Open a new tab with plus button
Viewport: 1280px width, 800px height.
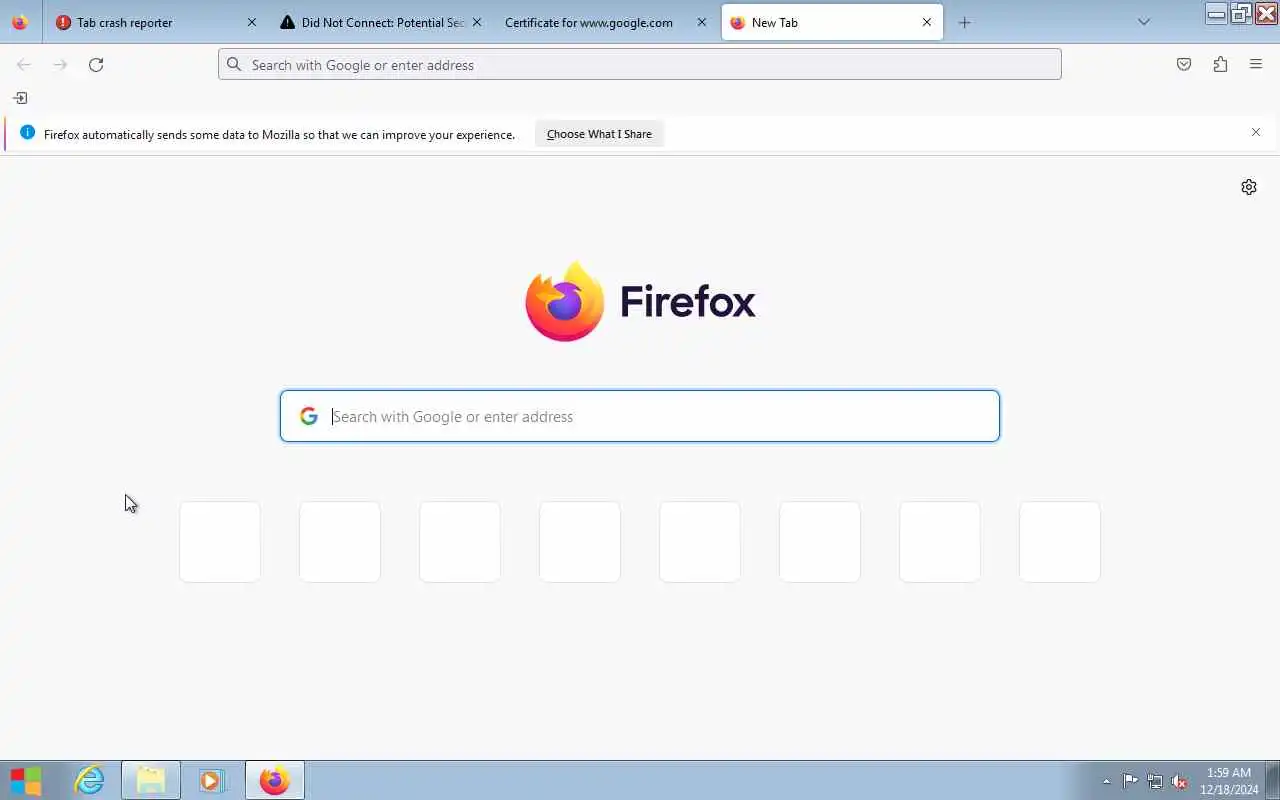point(964,22)
